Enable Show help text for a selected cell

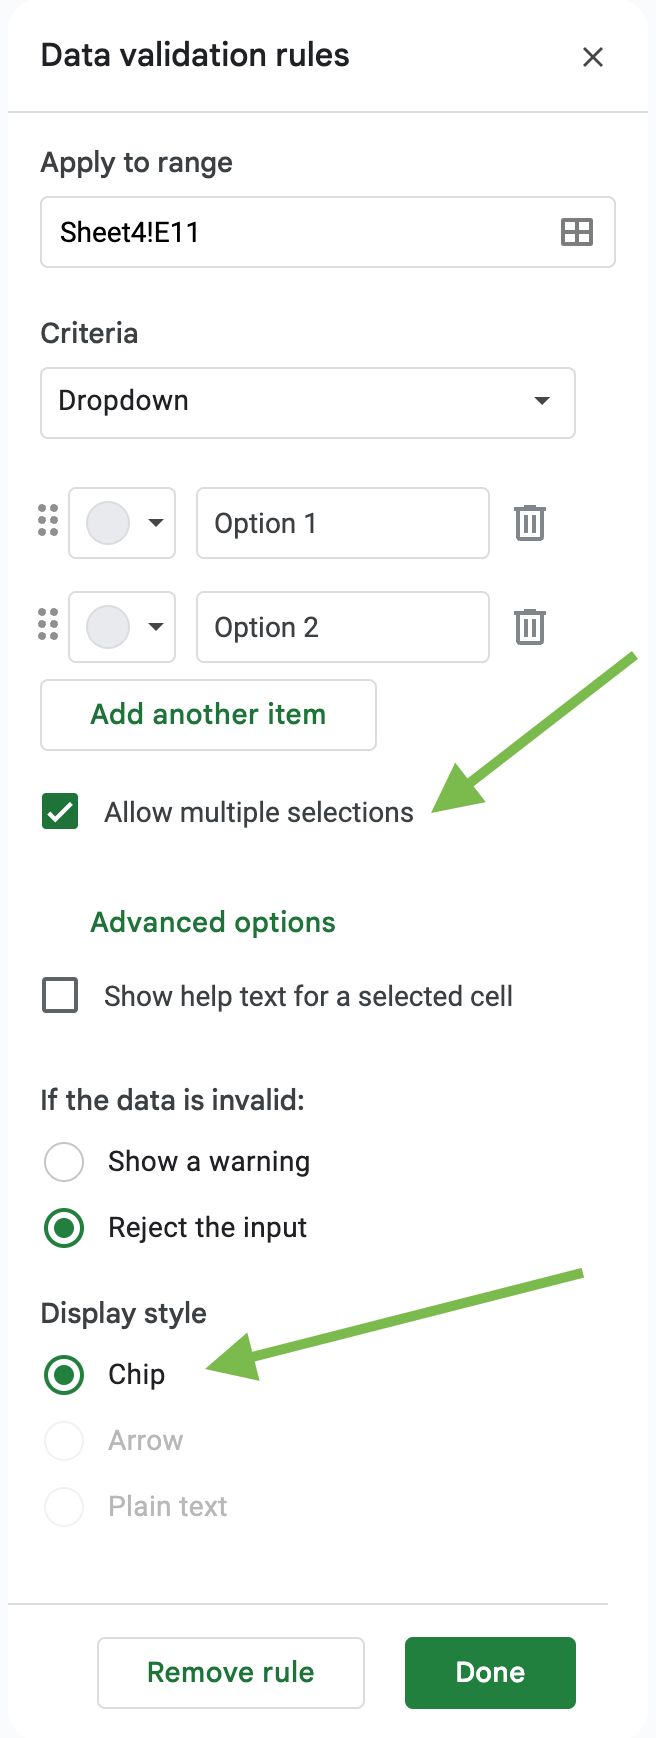(x=60, y=995)
